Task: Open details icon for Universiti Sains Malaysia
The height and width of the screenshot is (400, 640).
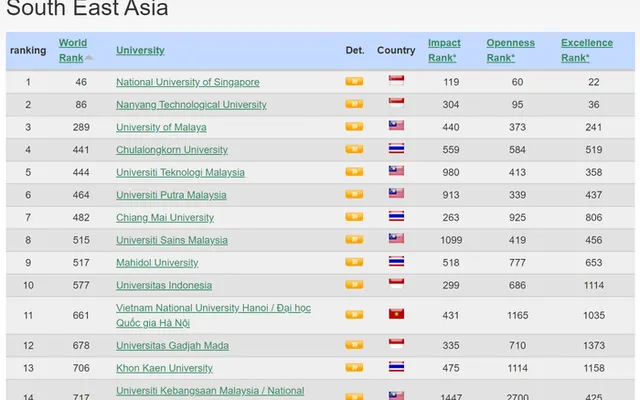Action: [354, 239]
